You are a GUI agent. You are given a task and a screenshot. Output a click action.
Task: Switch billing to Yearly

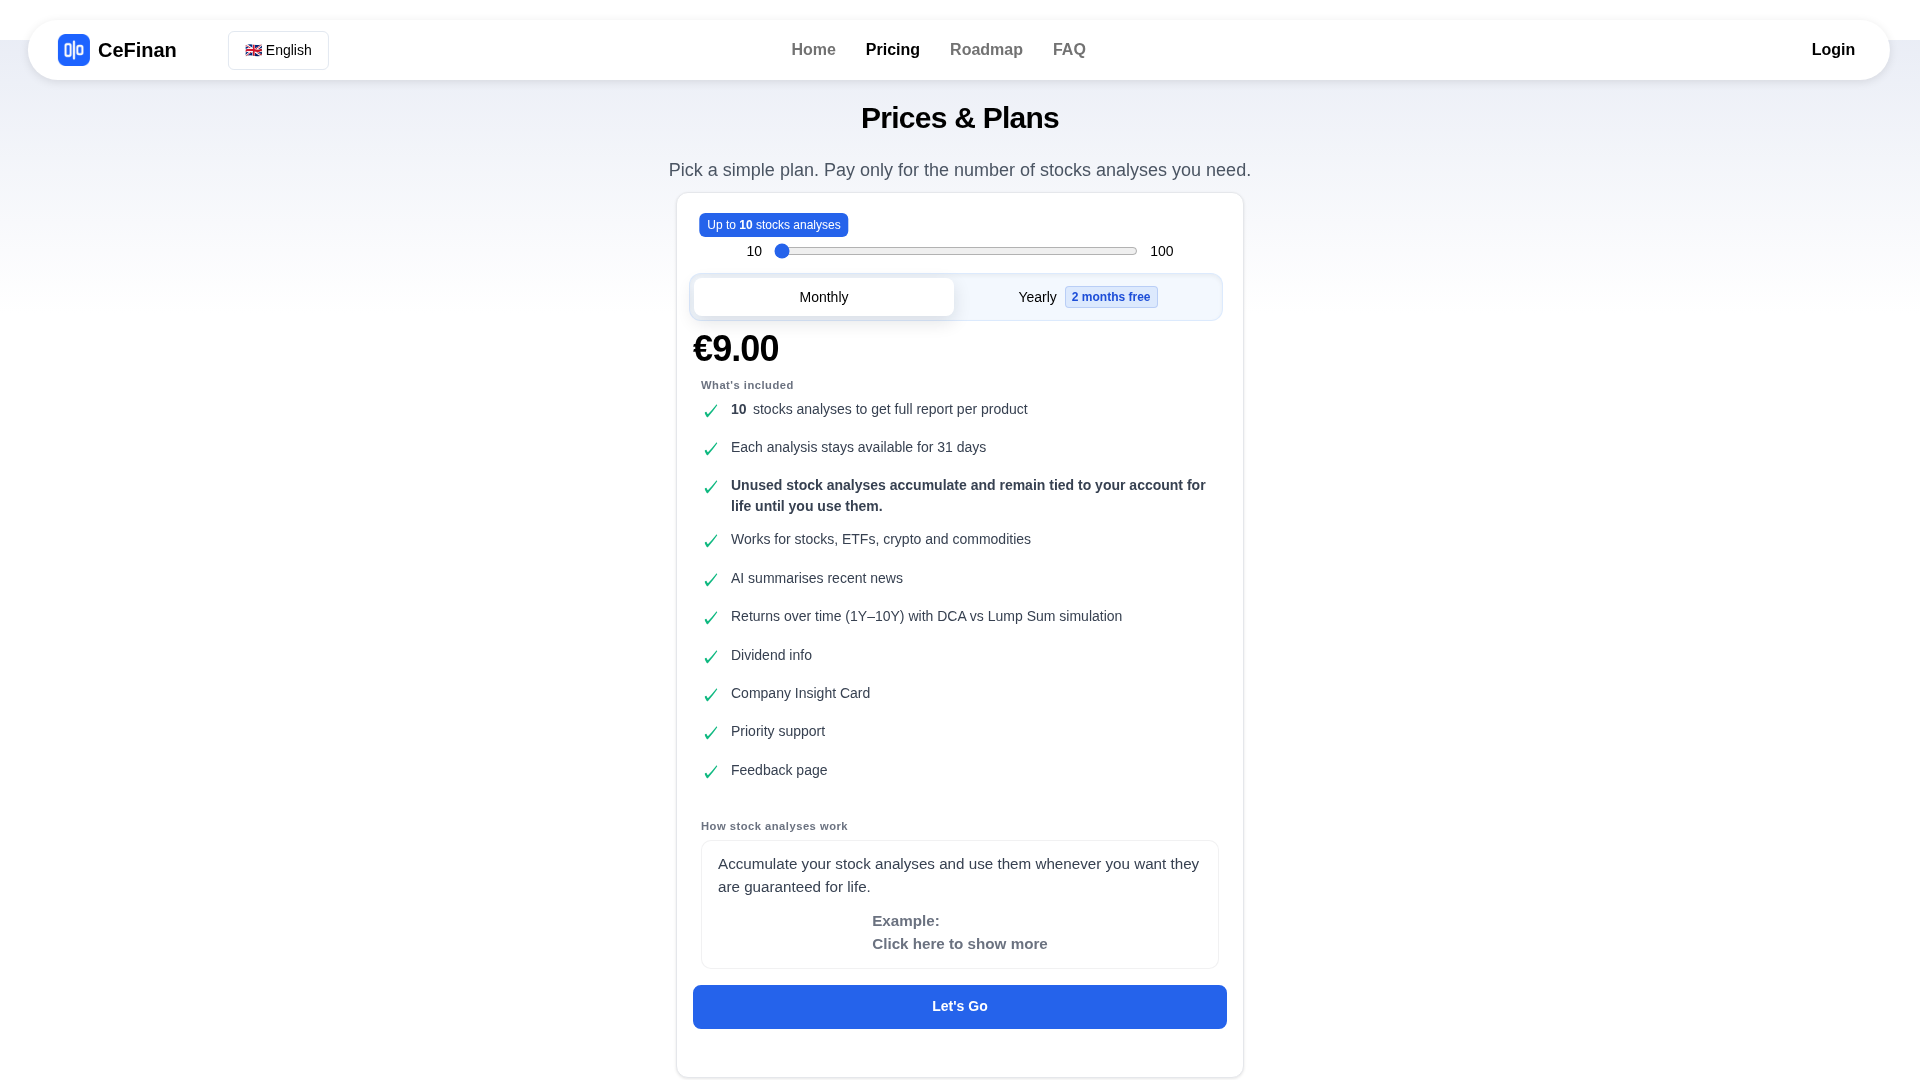click(x=1037, y=297)
